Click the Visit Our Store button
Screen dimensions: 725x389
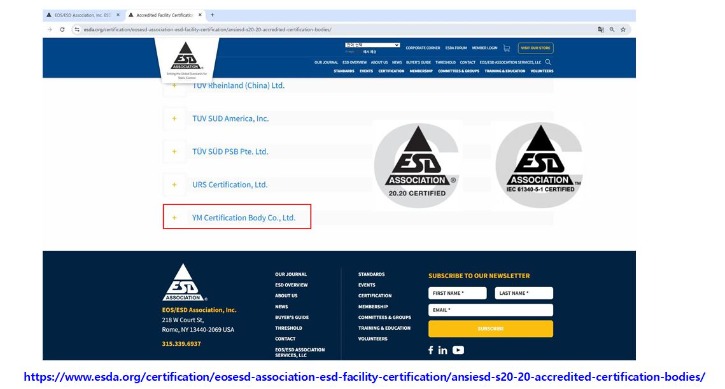click(x=535, y=48)
